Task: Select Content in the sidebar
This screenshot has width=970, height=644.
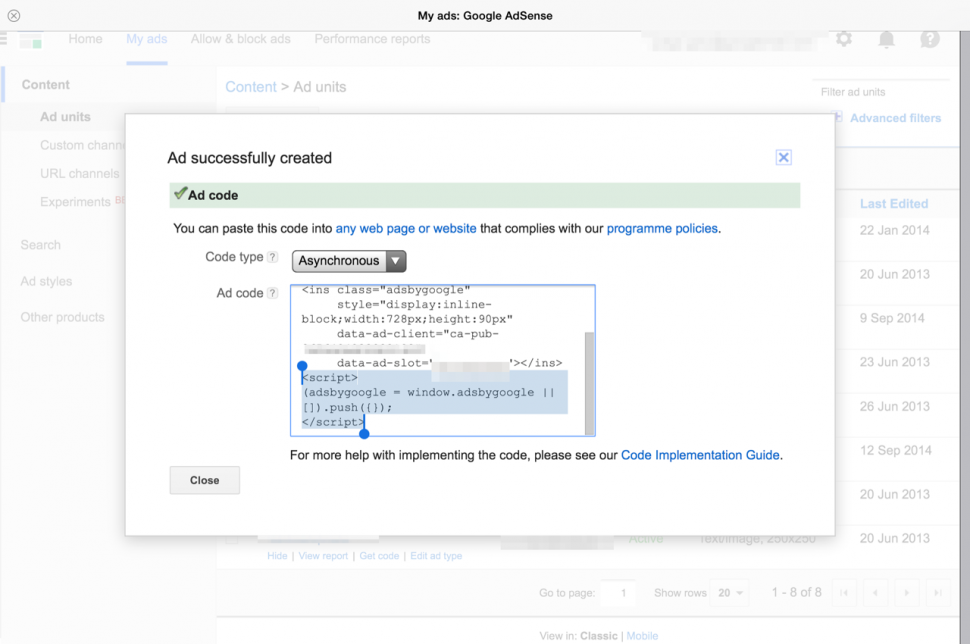Action: (46, 85)
